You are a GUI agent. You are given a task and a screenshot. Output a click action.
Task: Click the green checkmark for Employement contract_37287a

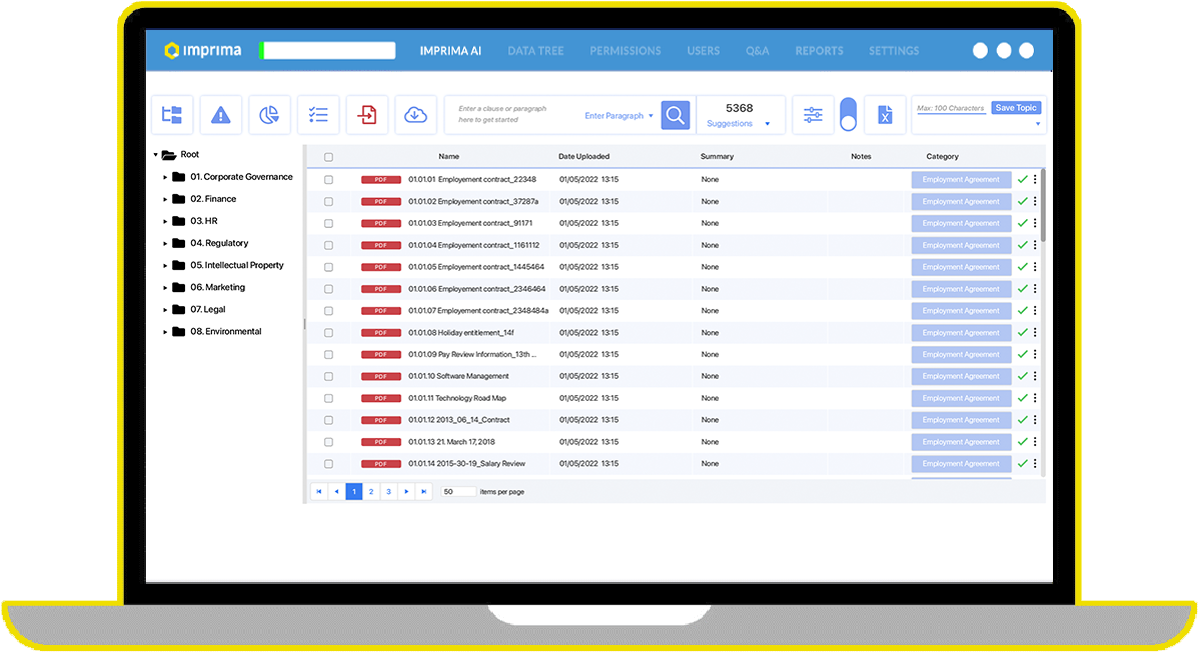tap(1022, 201)
